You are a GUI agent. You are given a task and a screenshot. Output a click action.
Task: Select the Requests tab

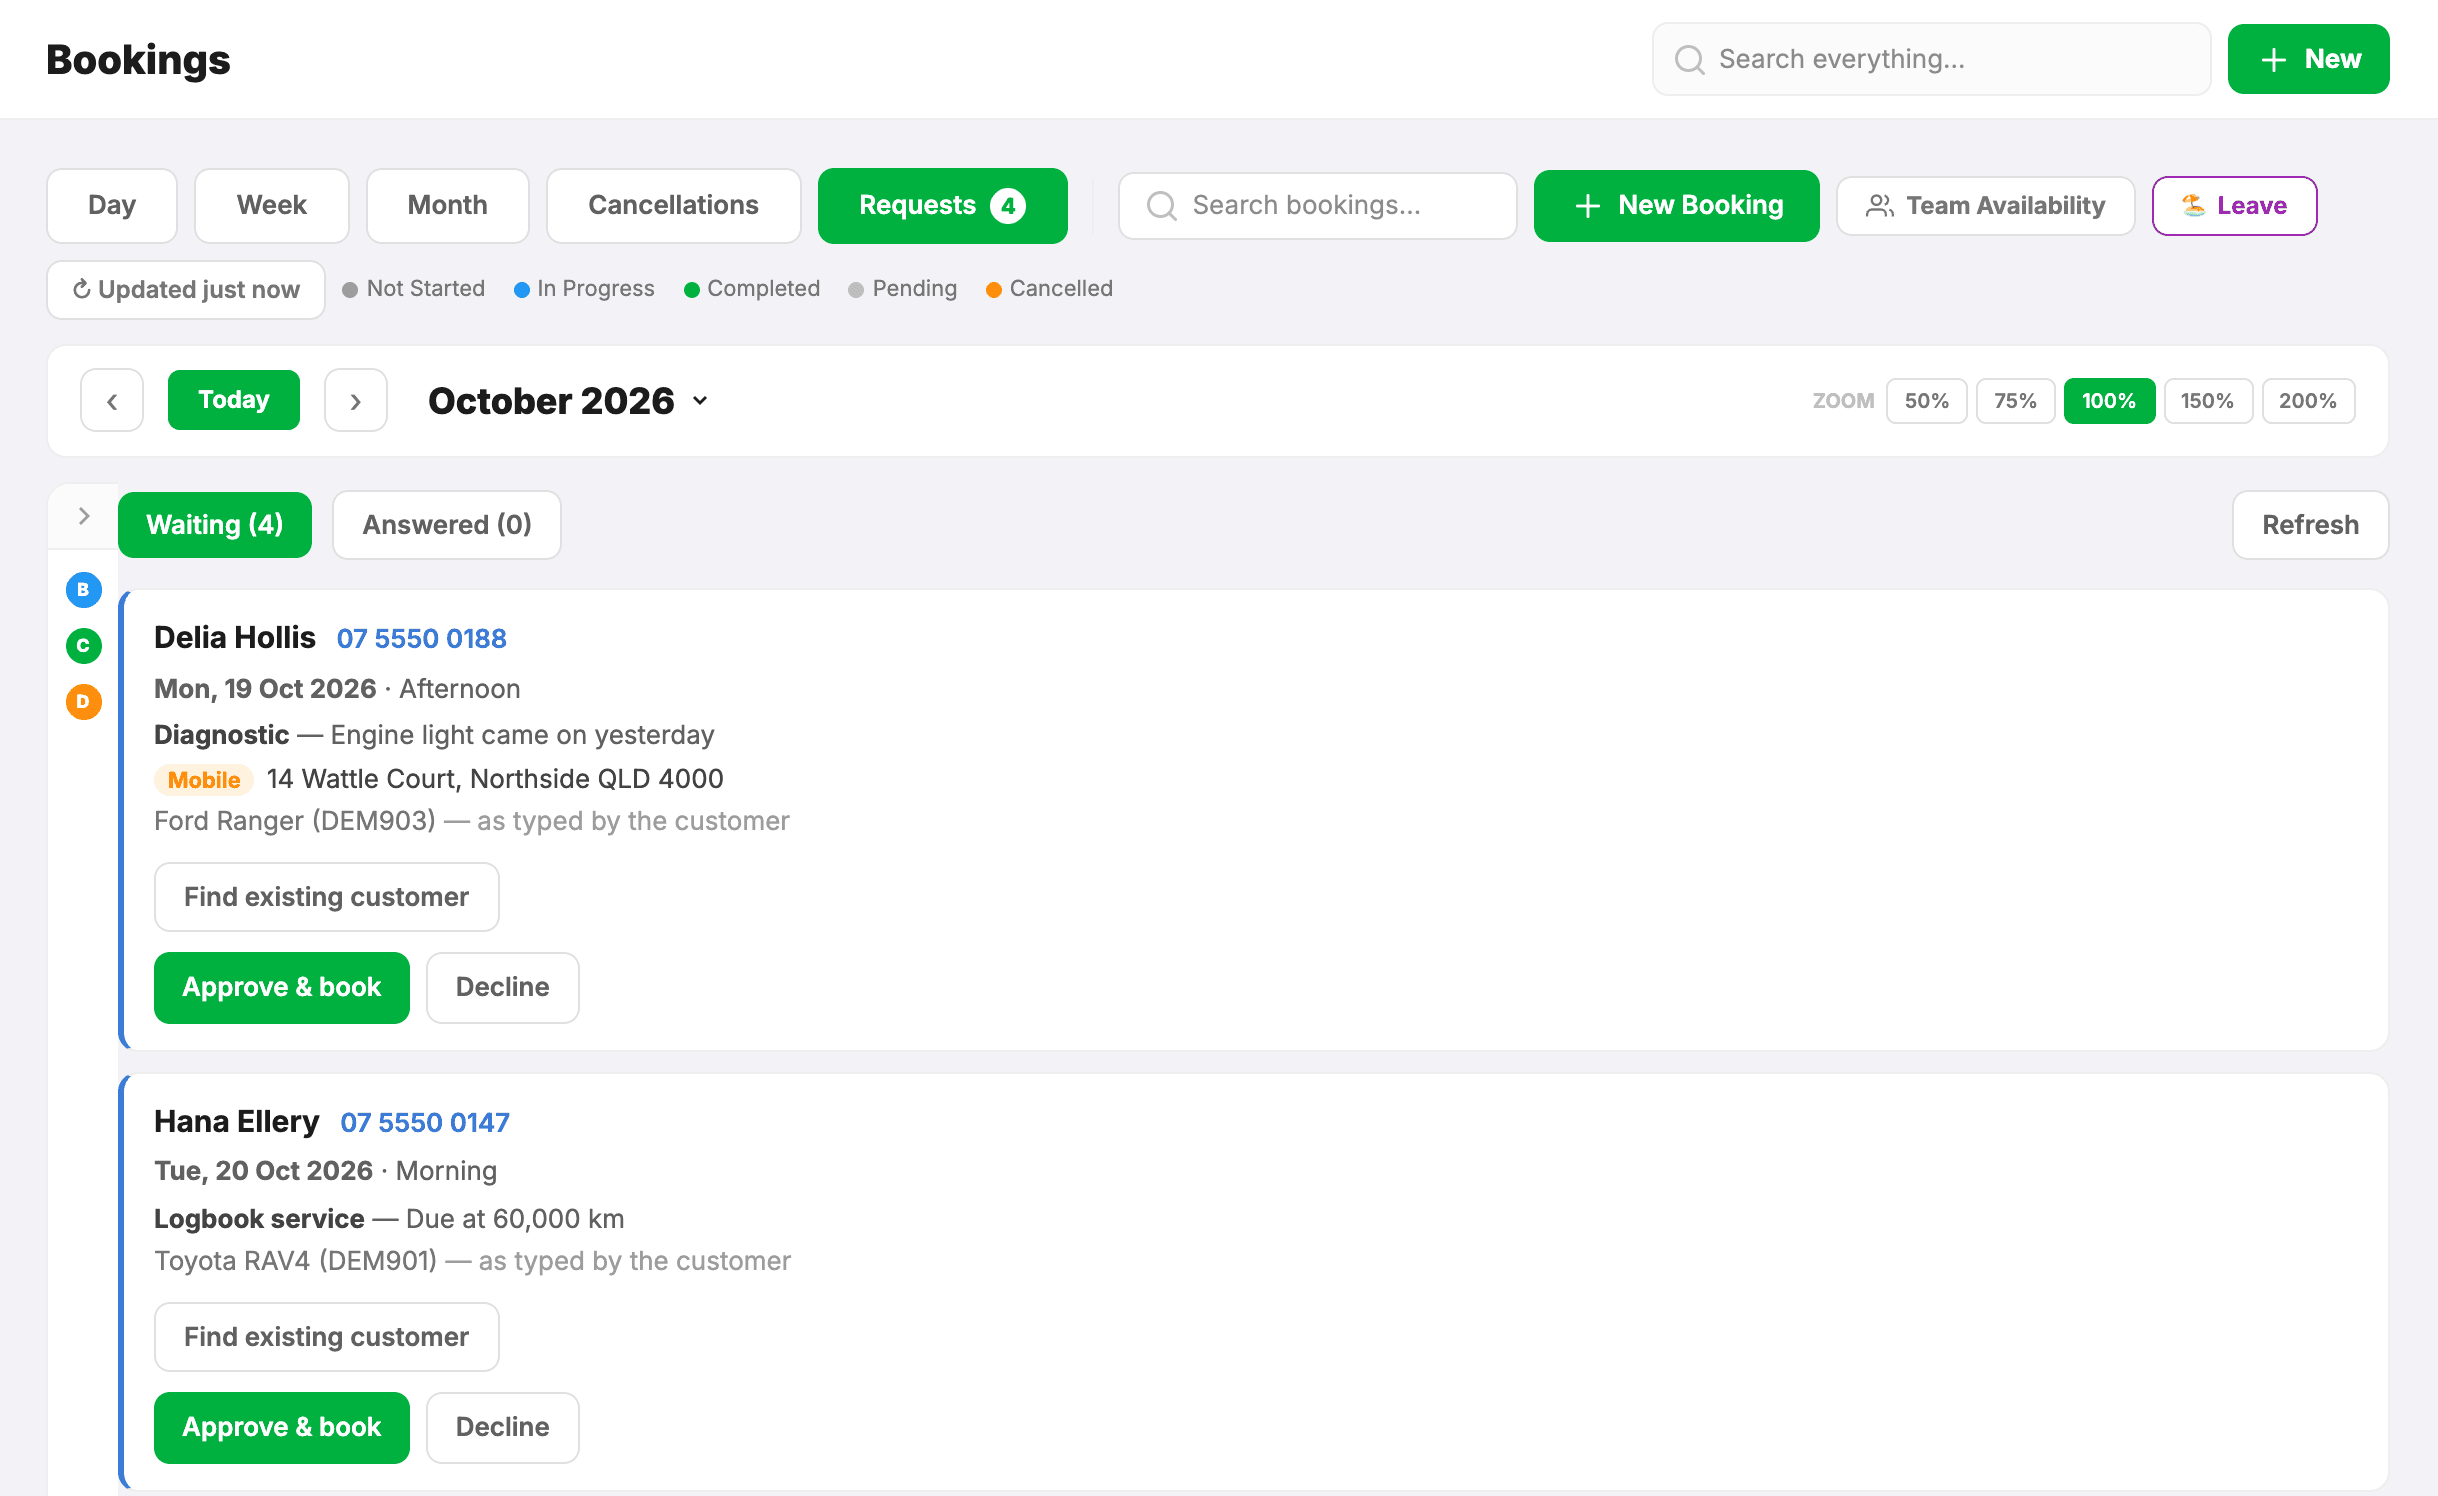click(x=942, y=206)
